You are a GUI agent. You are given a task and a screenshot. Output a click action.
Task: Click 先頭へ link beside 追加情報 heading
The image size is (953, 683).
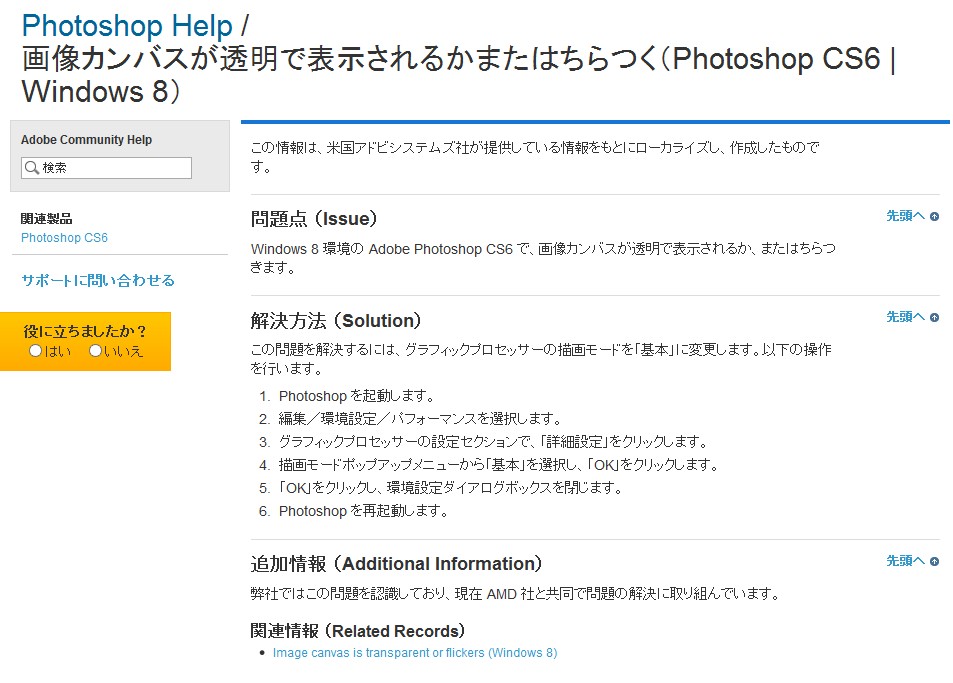coord(905,561)
